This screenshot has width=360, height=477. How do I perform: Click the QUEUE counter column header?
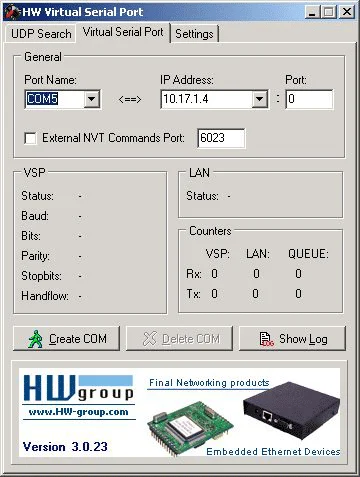tap(308, 254)
